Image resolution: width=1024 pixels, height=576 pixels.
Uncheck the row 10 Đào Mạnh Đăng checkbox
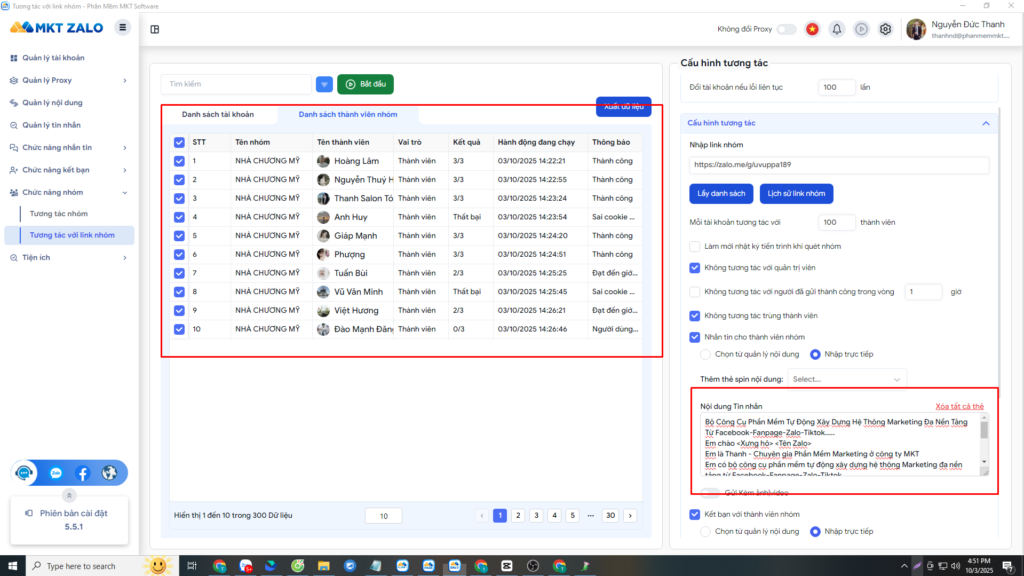(x=179, y=329)
